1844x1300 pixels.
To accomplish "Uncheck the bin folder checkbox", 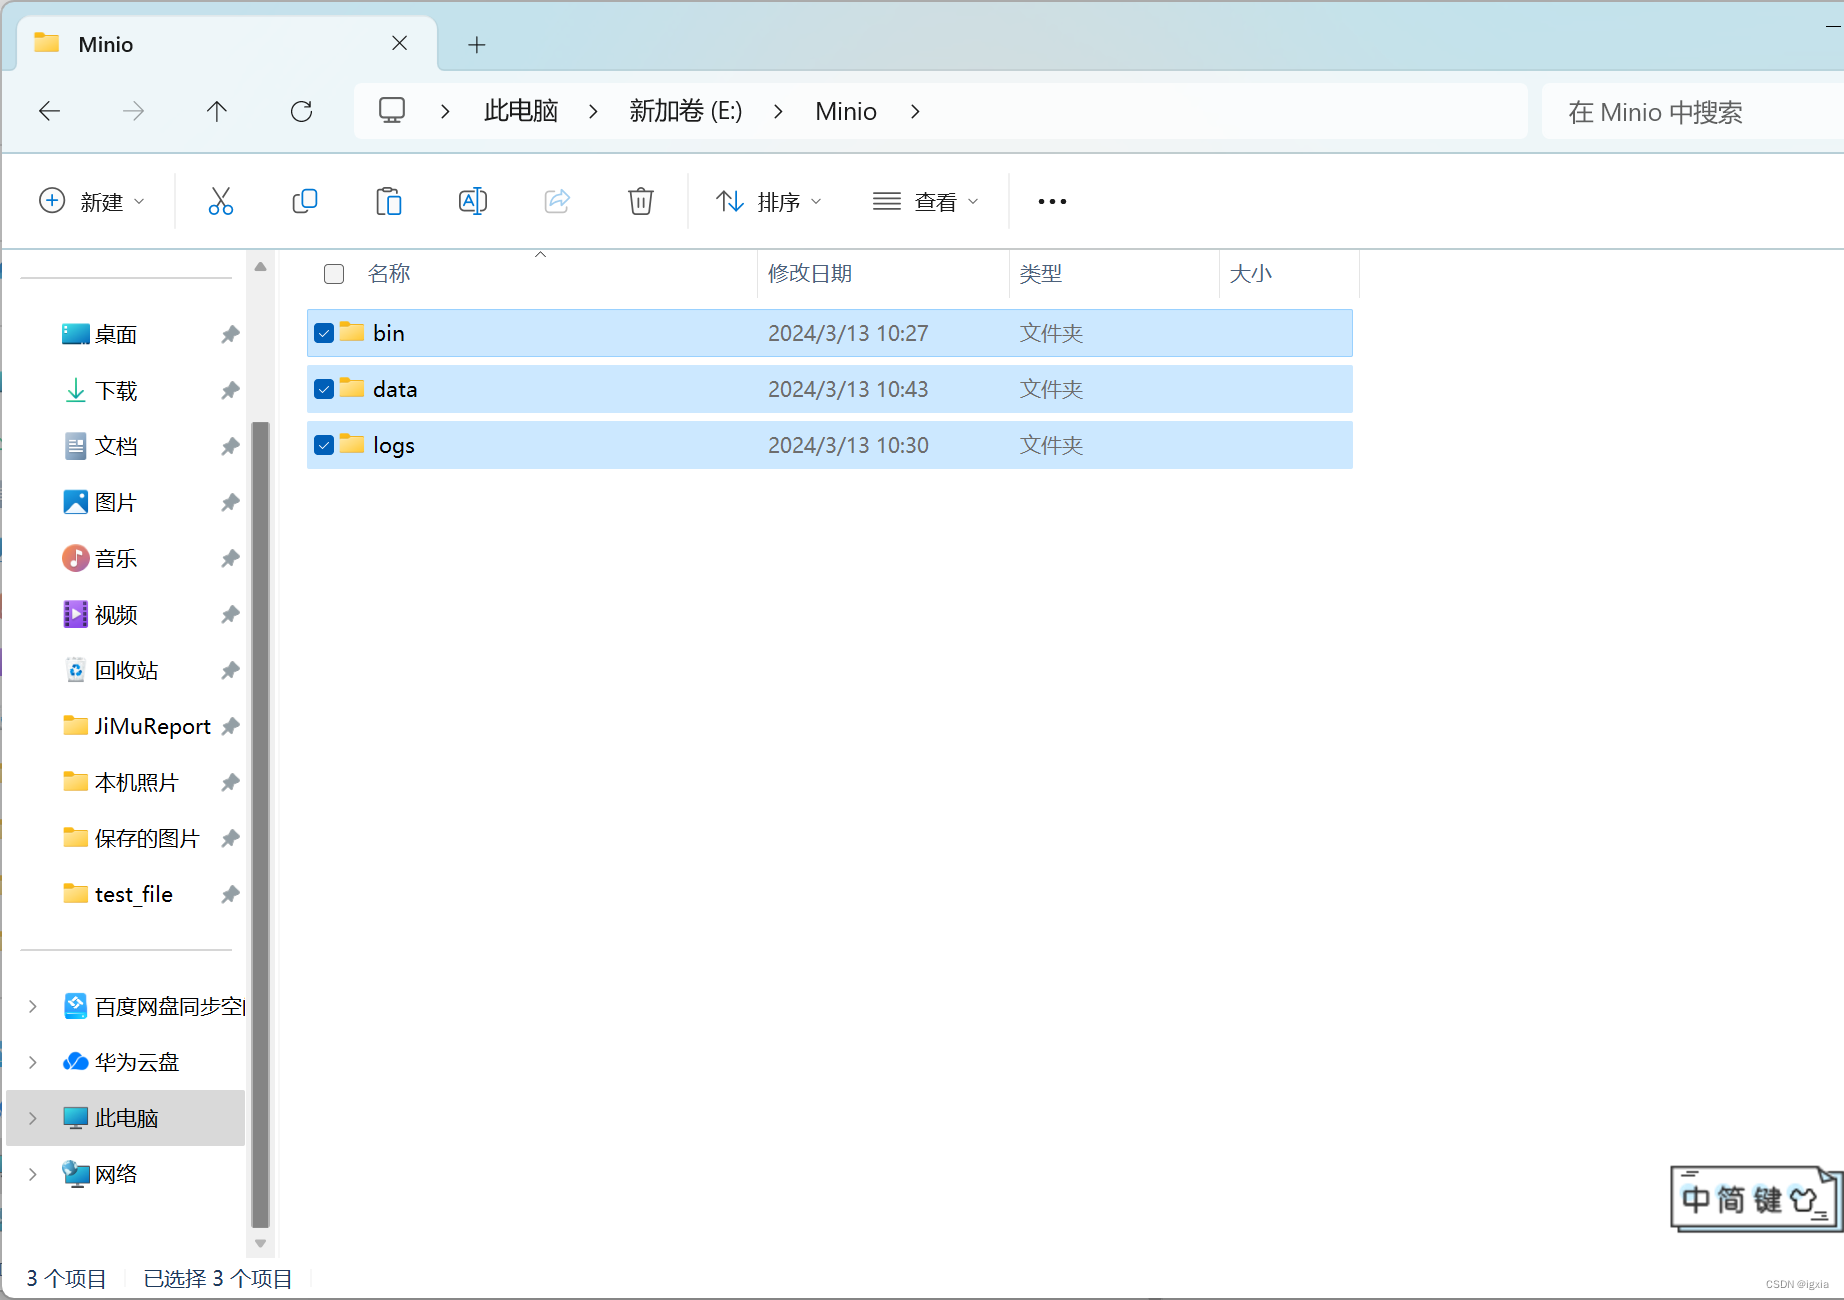I will (324, 333).
